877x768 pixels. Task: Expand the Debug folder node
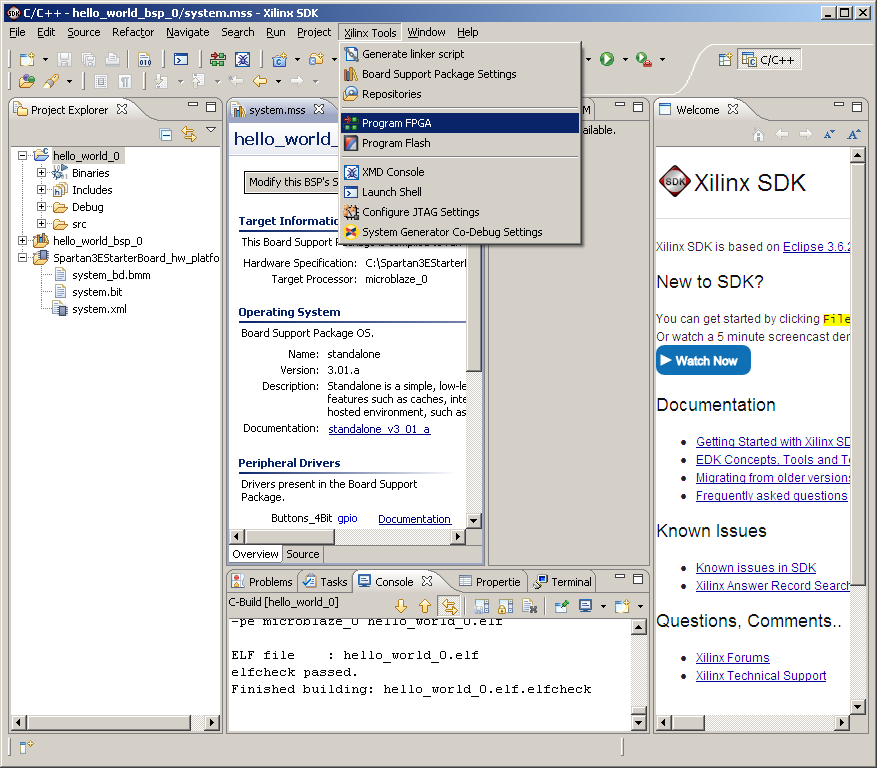pyautogui.click(x=41, y=207)
